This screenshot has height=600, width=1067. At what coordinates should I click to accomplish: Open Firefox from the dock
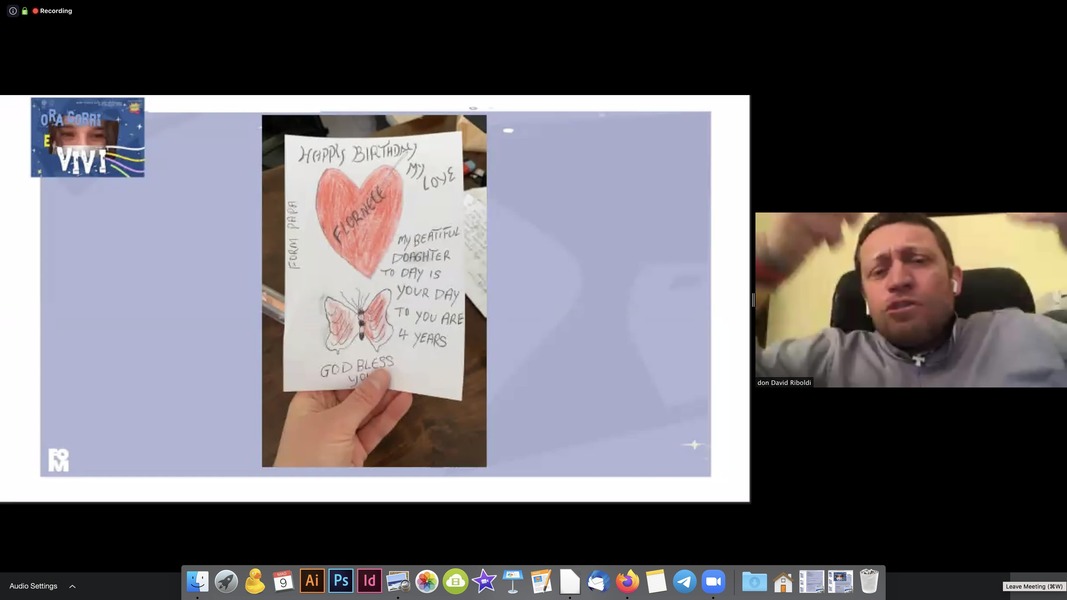point(627,581)
